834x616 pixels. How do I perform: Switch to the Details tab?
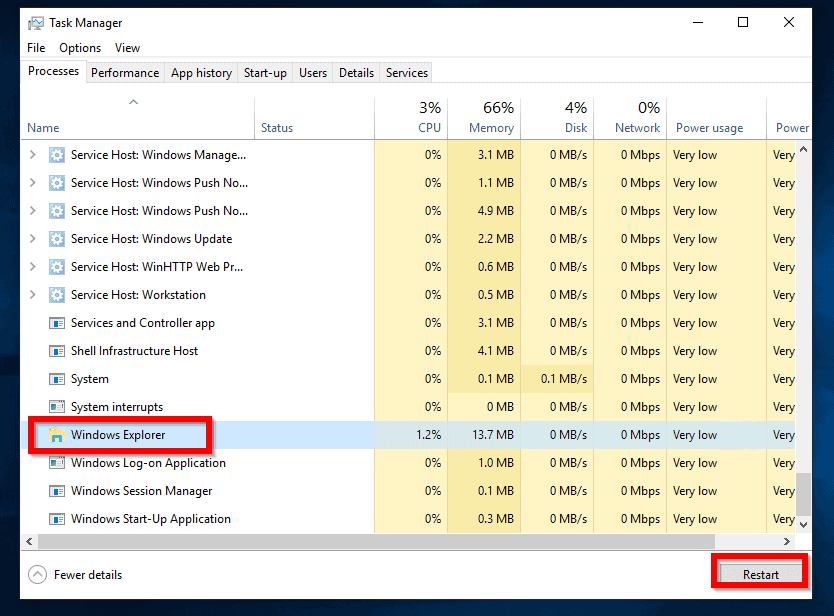tap(356, 73)
